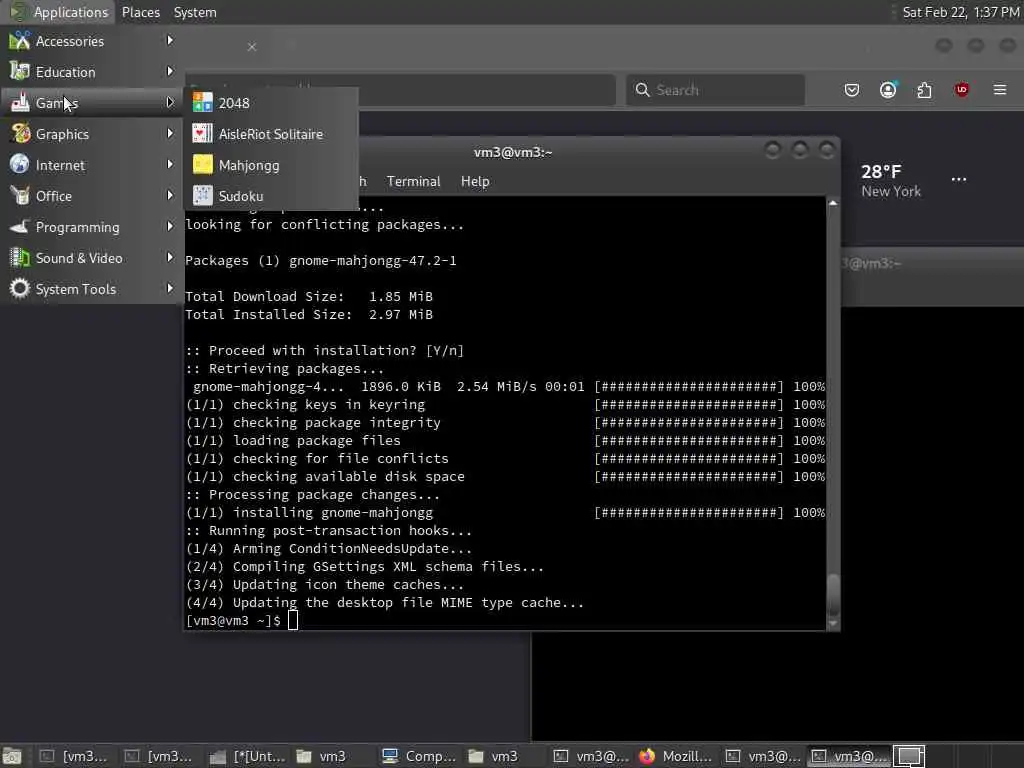The width and height of the screenshot is (1024, 768).
Task: Click the 'Proceed with installation? [Y/n]' line
Action: pos(325,351)
